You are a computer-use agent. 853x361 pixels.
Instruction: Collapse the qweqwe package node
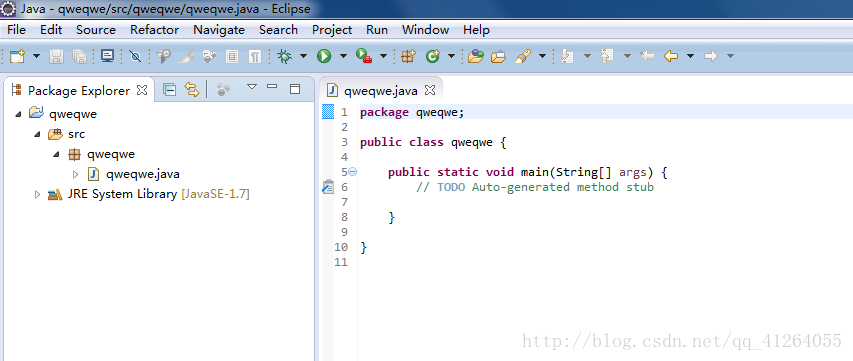tap(56, 154)
